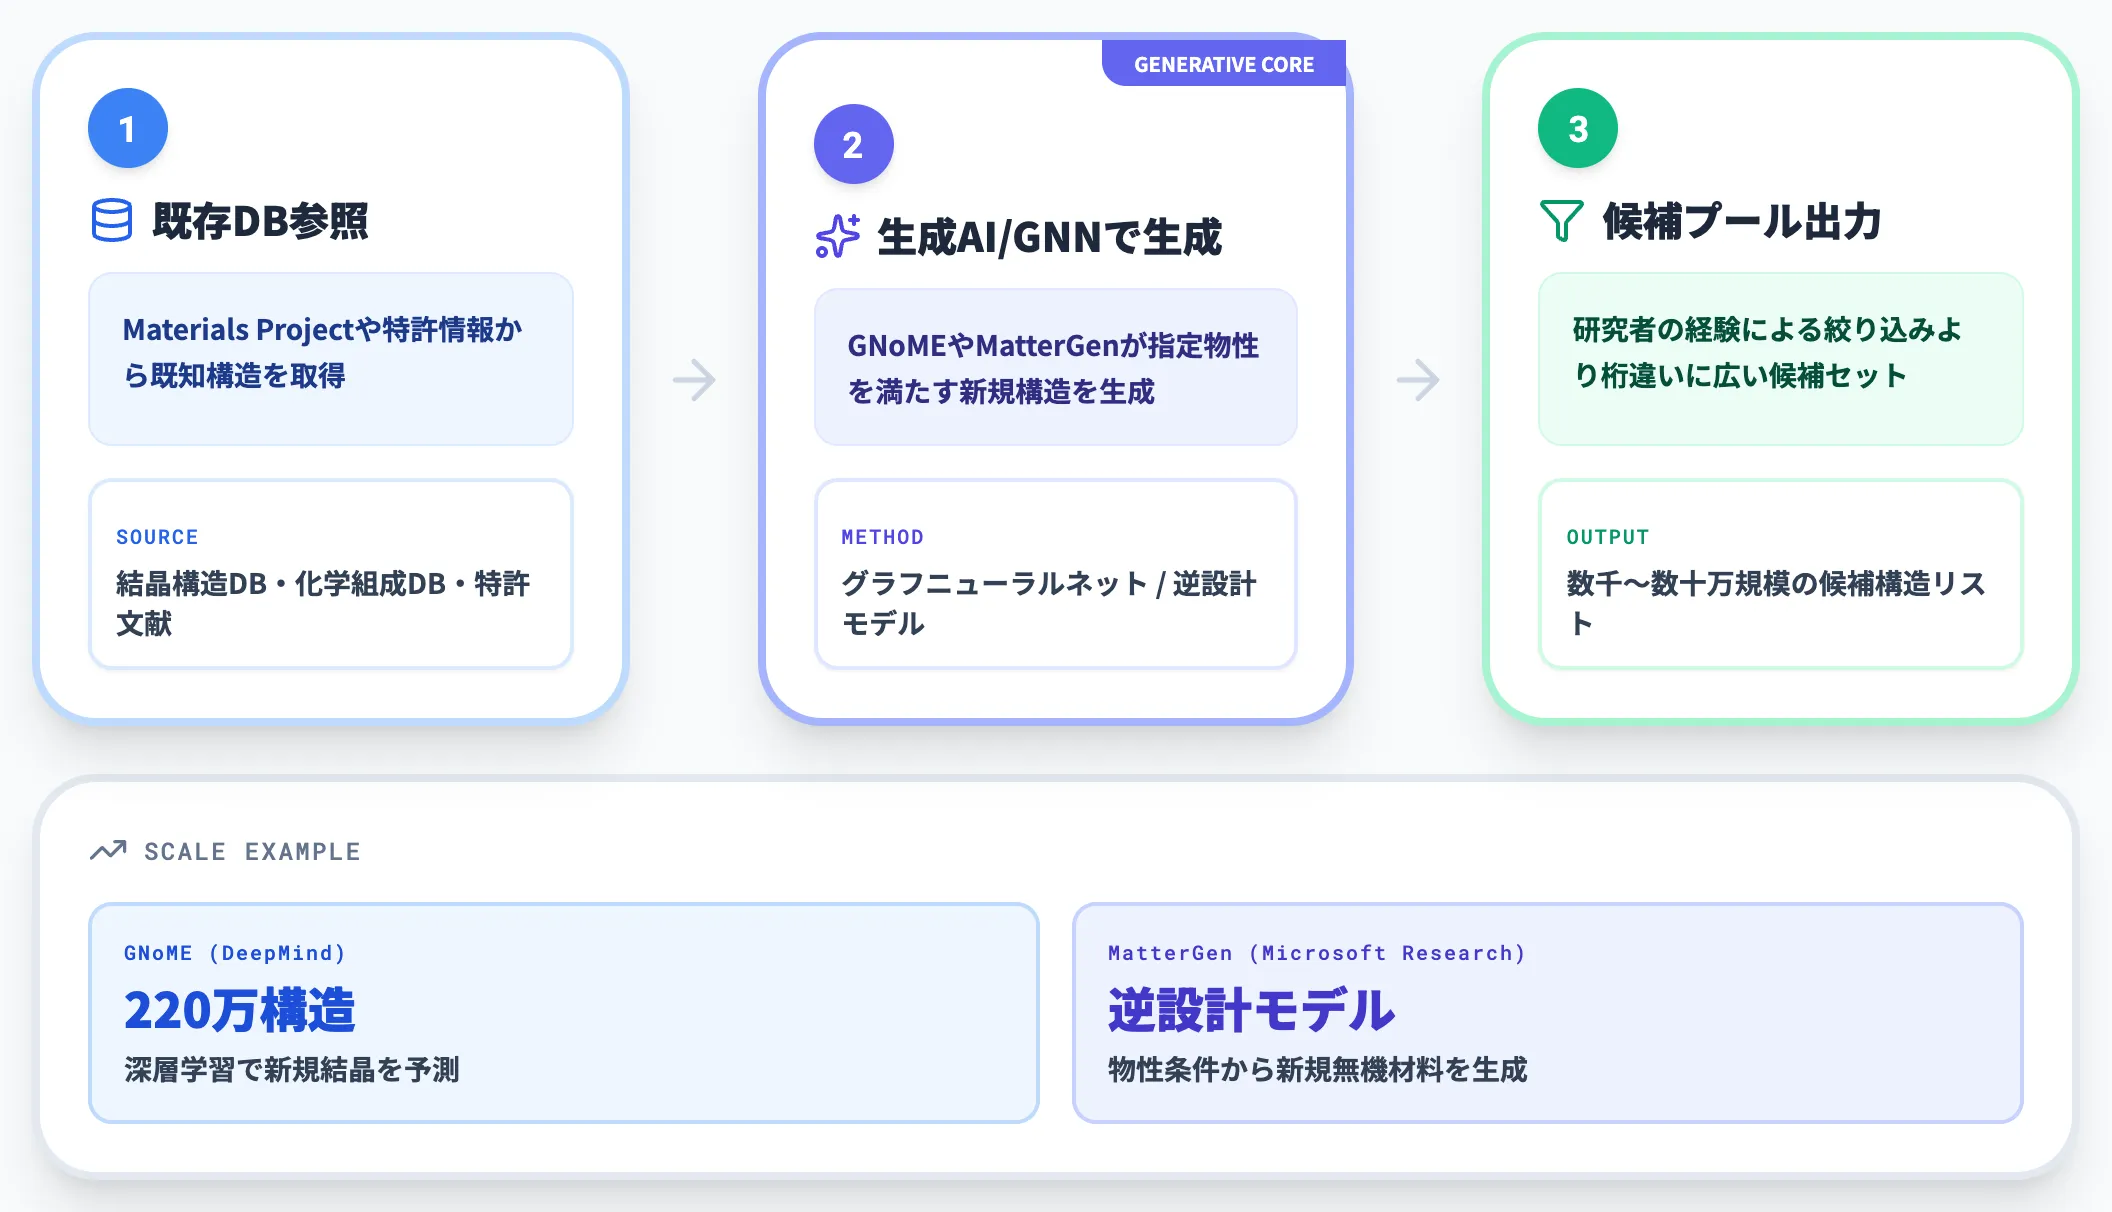This screenshot has height=1212, width=2112.
Task: Click the large 逆設計モデル title in MatterGen card
Action: (1250, 1010)
